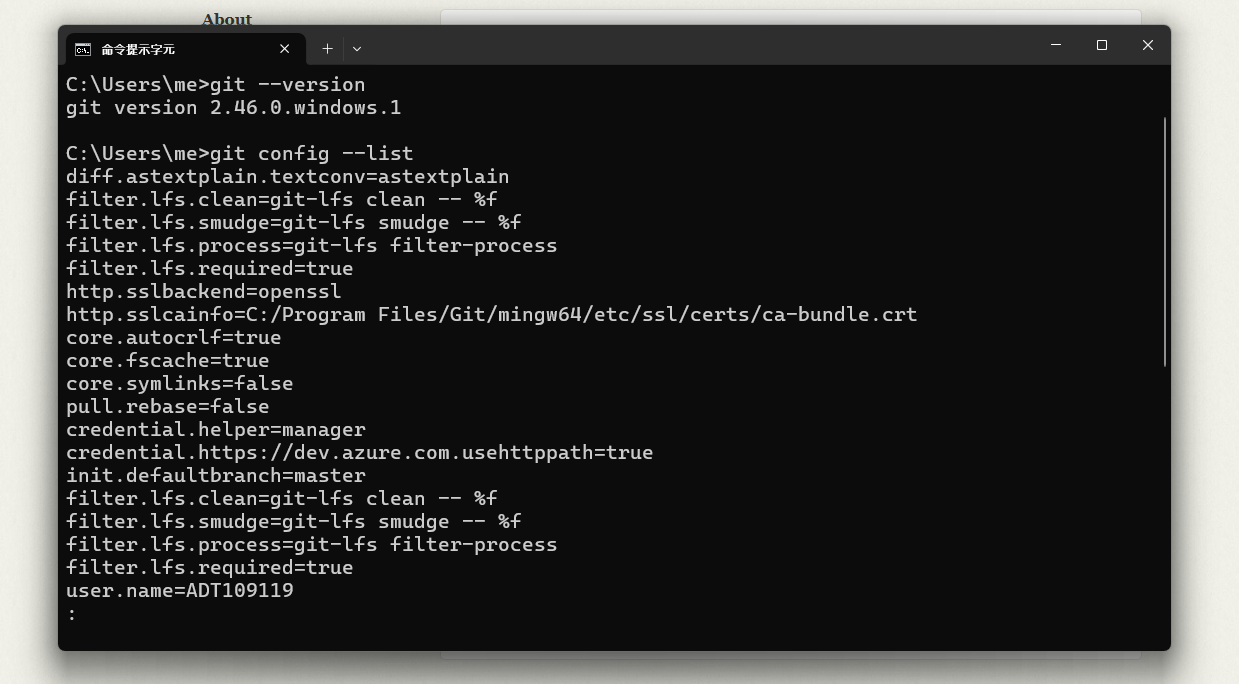Click the terminal vertical scrollbar thumb
The image size is (1239, 684).
[x=1165, y=242]
